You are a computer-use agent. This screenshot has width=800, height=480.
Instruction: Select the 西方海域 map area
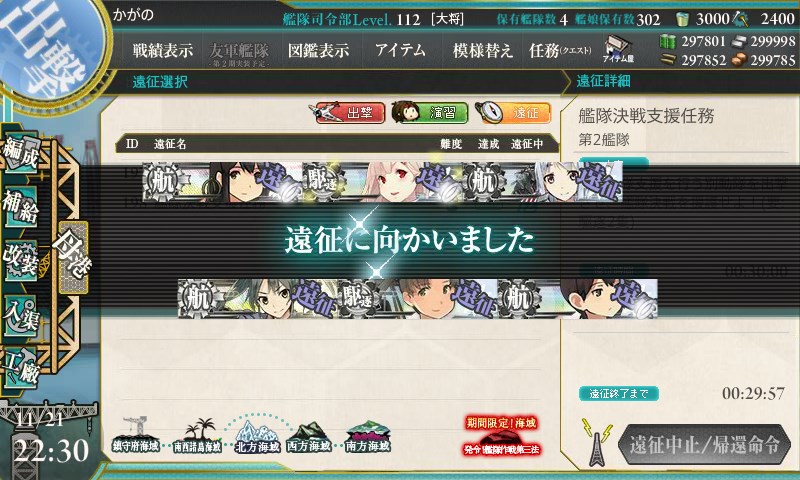click(x=309, y=437)
